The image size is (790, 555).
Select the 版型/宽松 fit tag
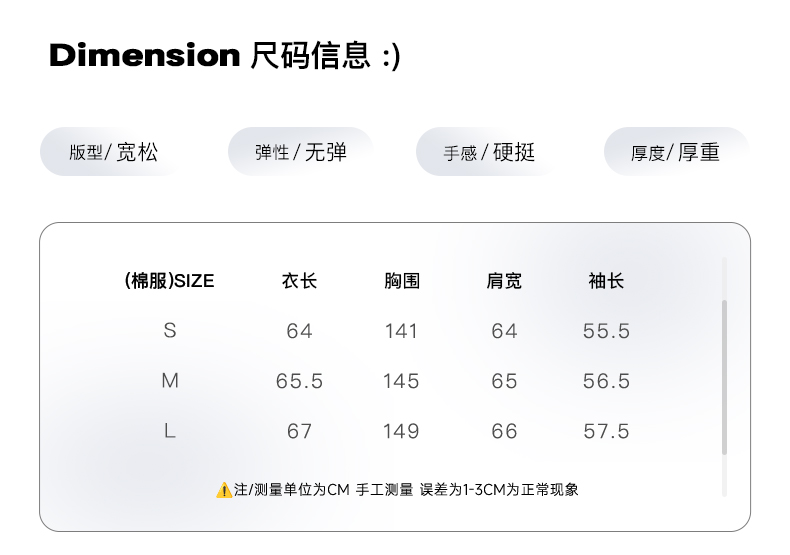coord(113,152)
